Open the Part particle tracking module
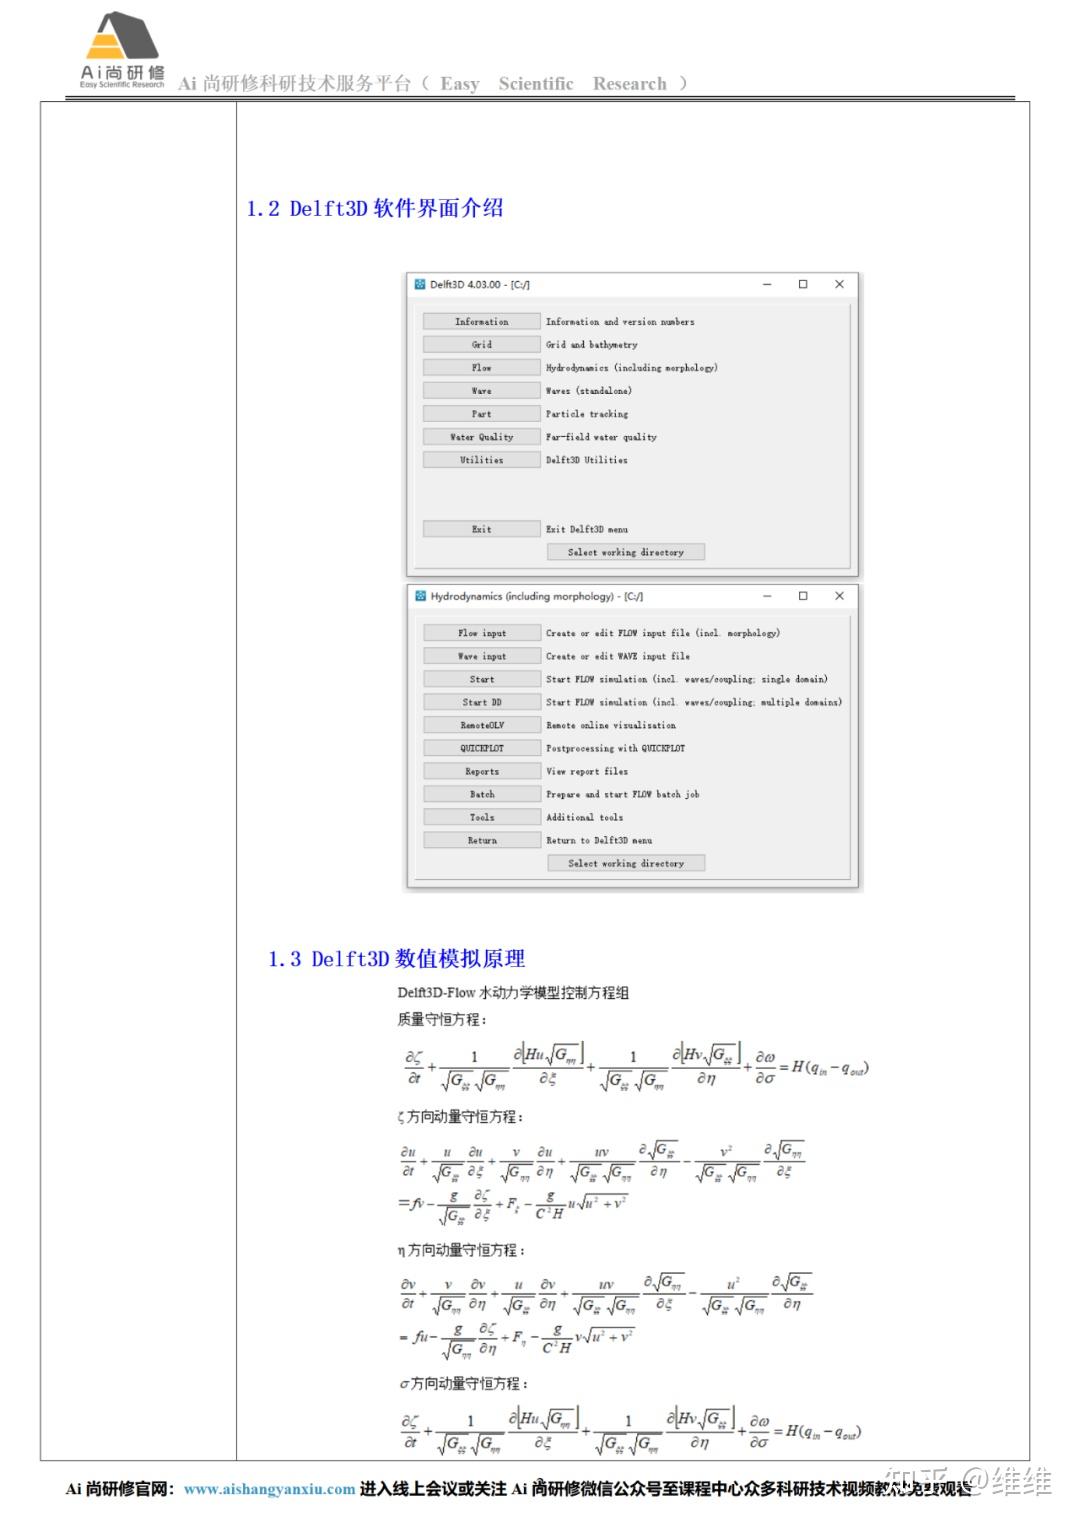Viewport: 1080px width, 1527px height. tap(481, 413)
